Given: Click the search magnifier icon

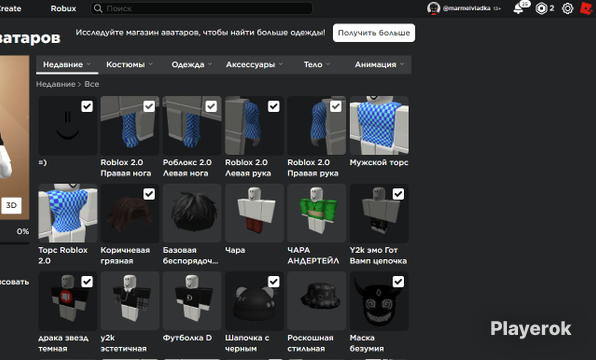Looking at the screenshot, I should (98, 8).
